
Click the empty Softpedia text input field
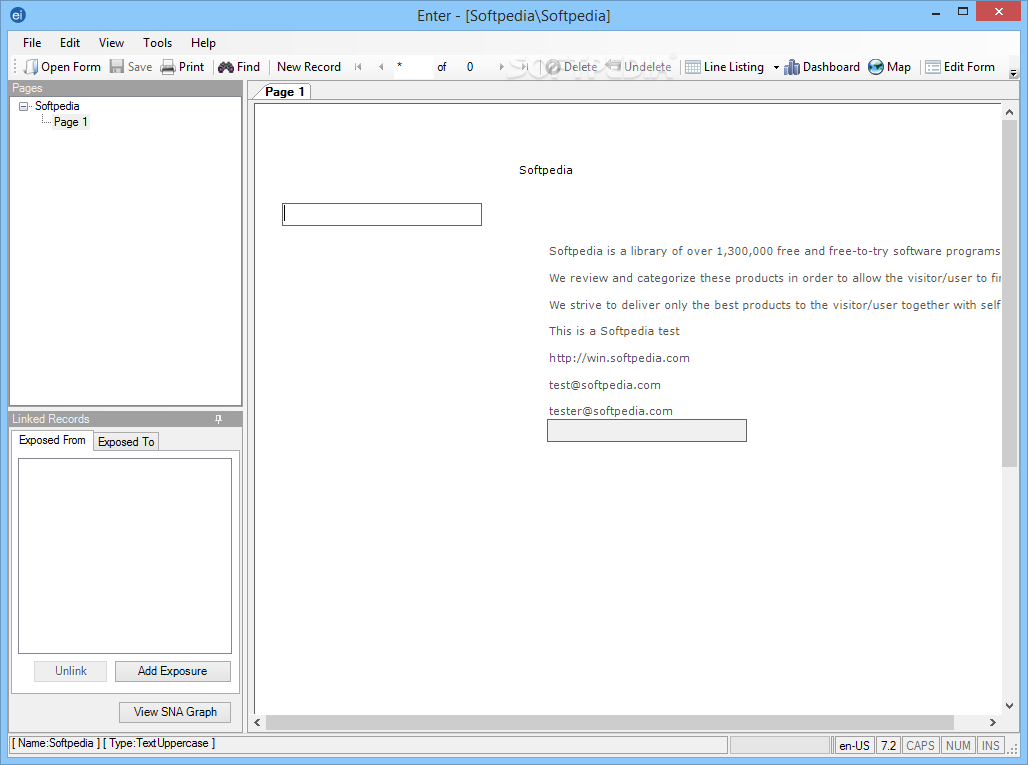coord(382,214)
